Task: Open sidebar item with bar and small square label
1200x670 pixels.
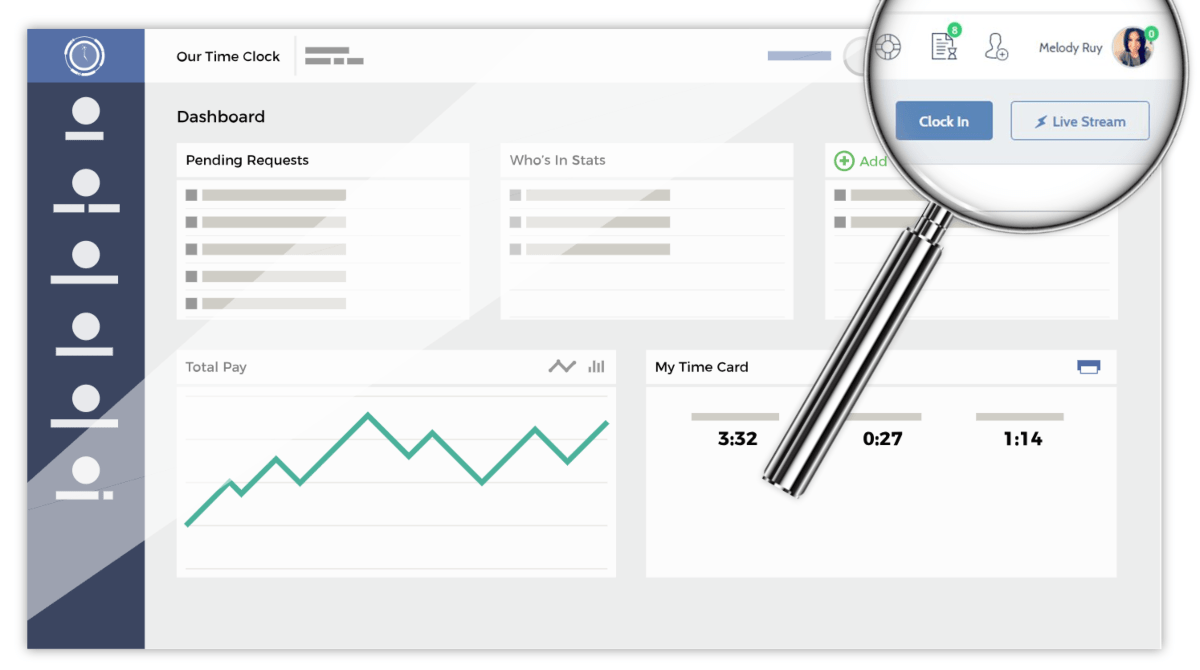Action: pos(86,478)
